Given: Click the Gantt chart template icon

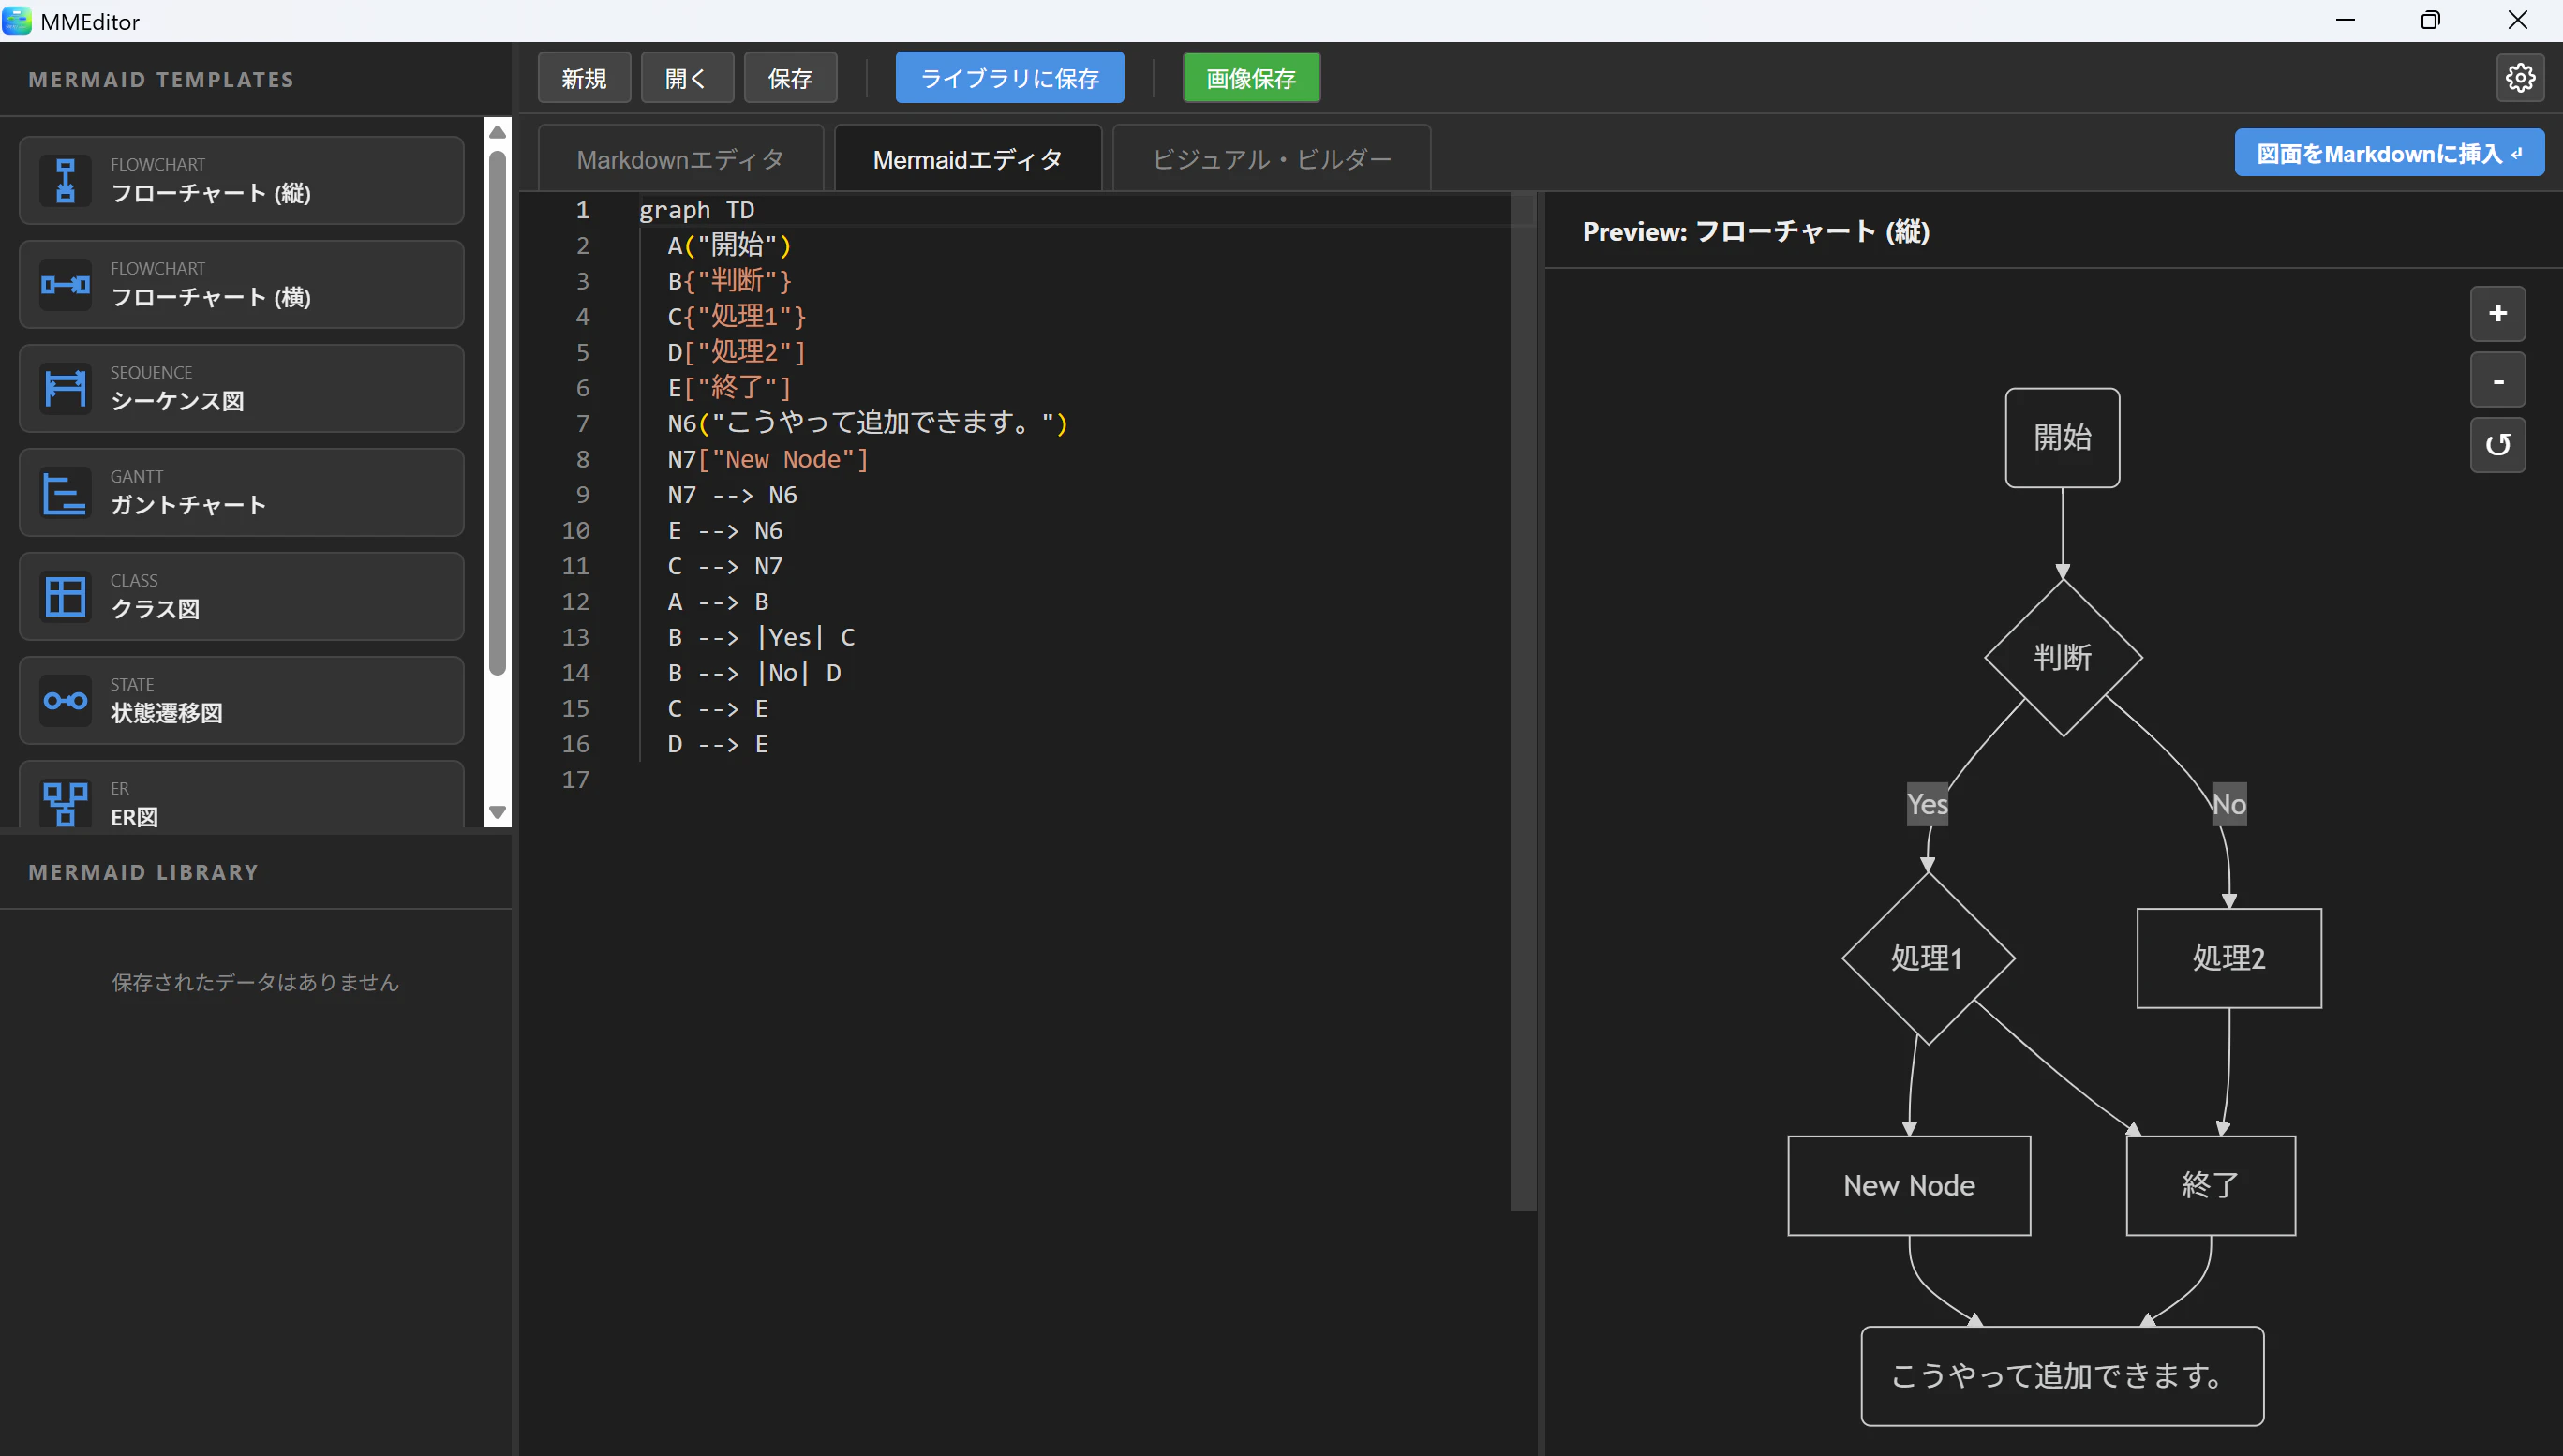Looking at the screenshot, I should [x=65, y=493].
